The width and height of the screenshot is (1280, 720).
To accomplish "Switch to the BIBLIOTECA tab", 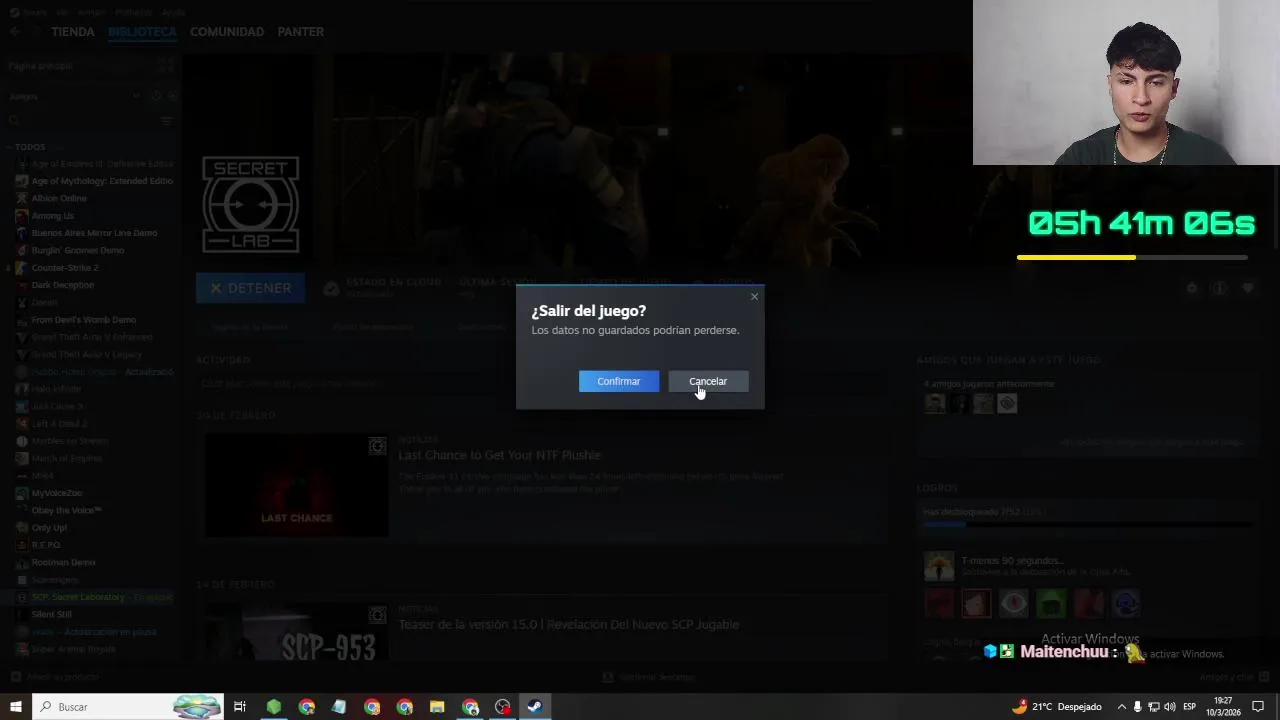I will point(142,32).
